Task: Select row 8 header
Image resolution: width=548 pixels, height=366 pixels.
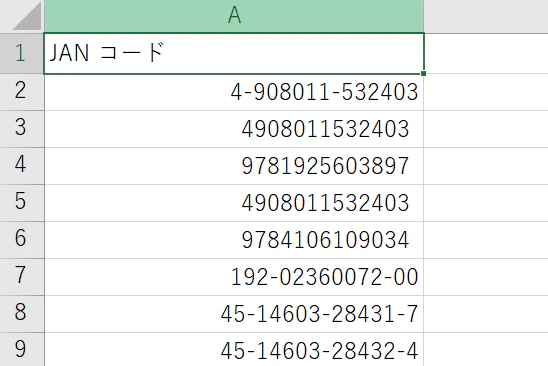Action: coord(22,314)
